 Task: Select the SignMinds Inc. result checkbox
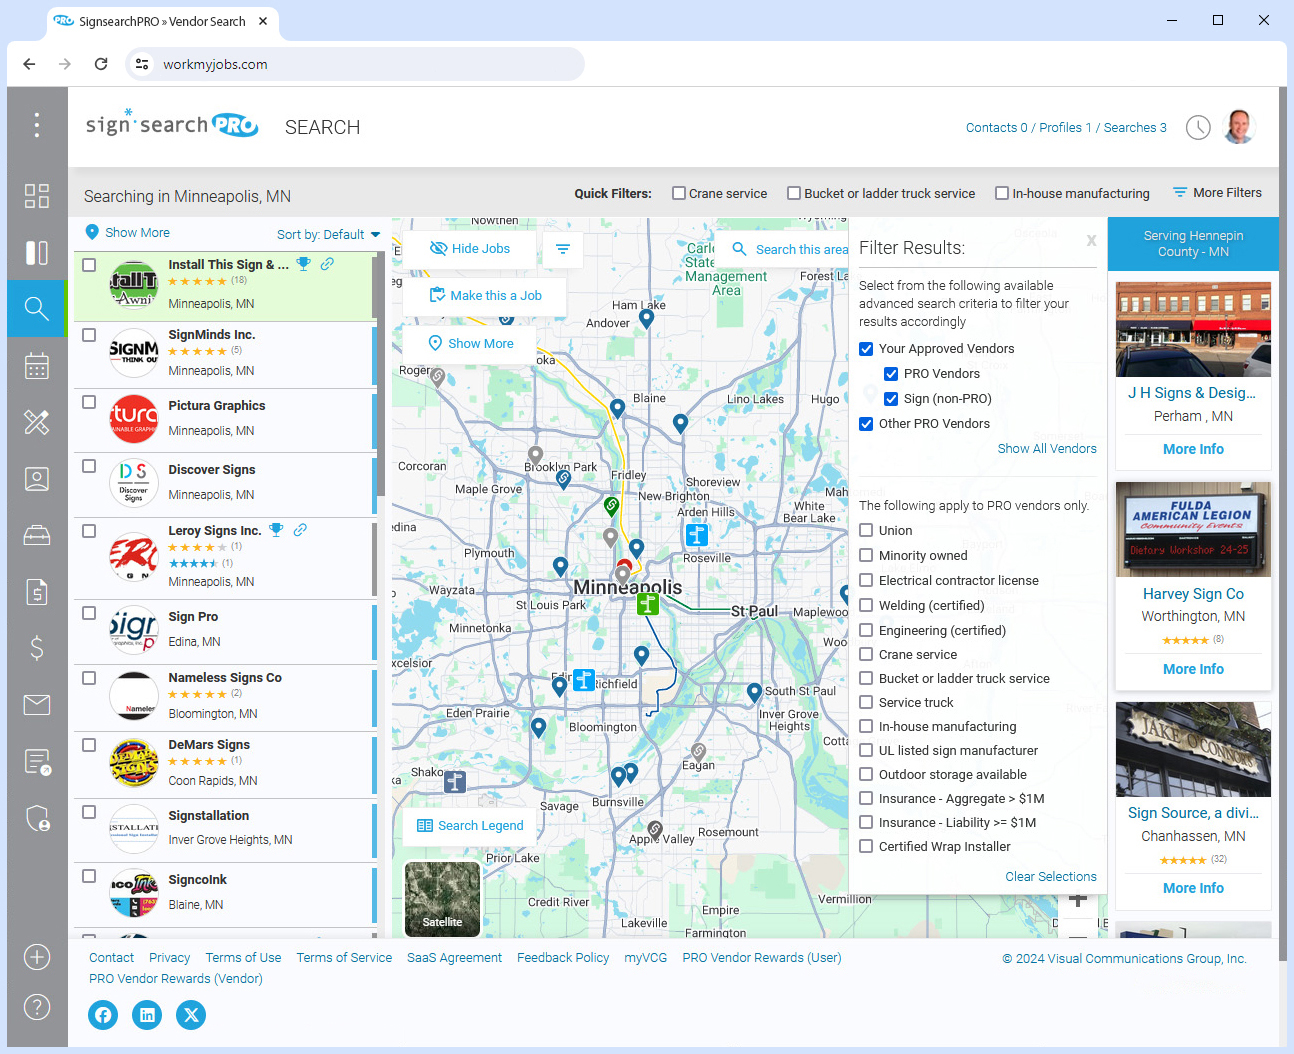89,335
